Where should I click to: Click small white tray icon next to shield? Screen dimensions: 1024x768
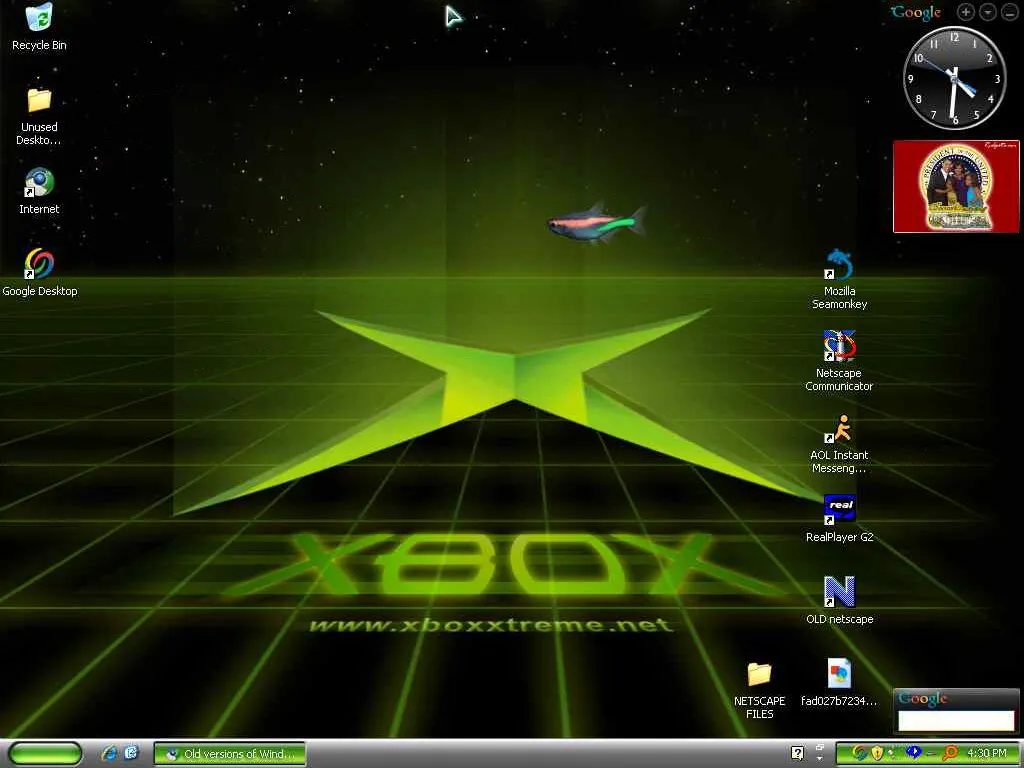coord(892,753)
